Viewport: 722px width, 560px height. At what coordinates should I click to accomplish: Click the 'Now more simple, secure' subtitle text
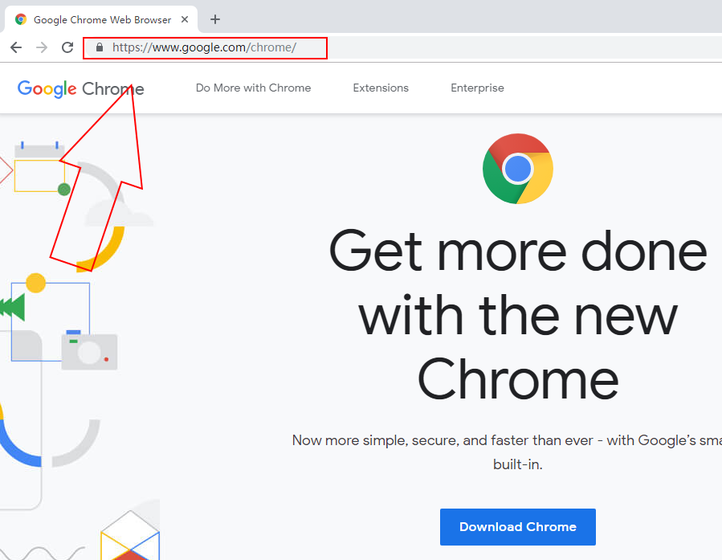coord(507,452)
